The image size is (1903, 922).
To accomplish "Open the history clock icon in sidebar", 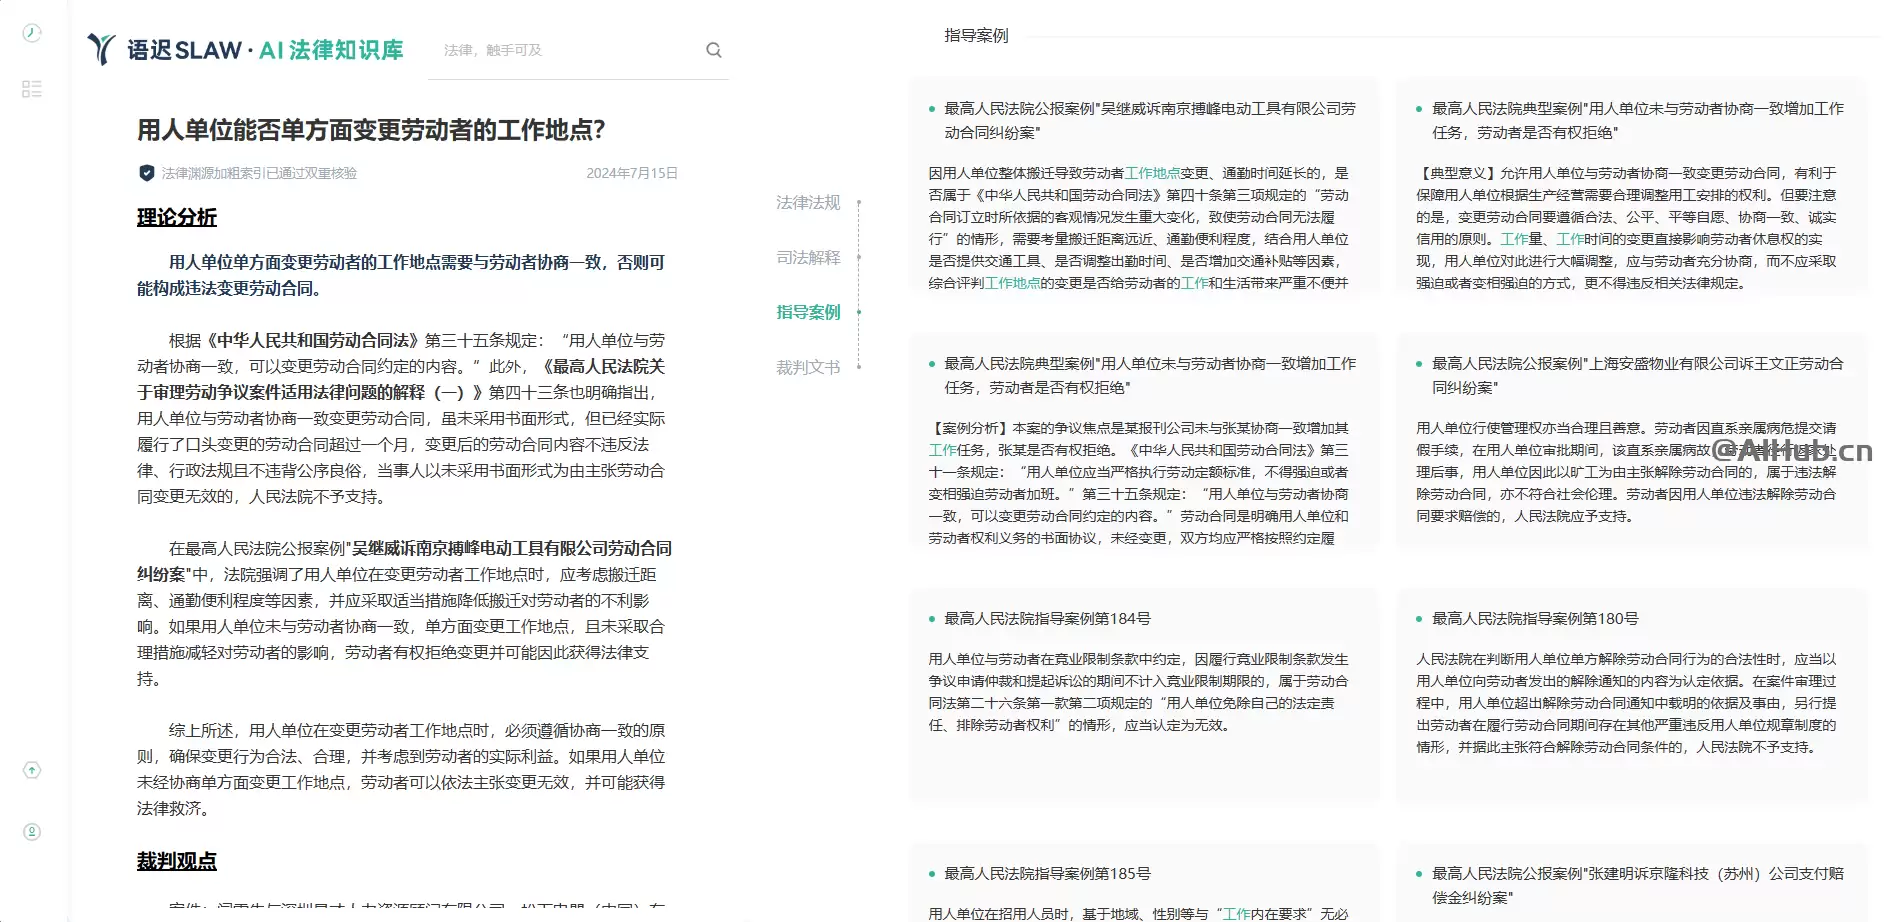I will coord(32,33).
